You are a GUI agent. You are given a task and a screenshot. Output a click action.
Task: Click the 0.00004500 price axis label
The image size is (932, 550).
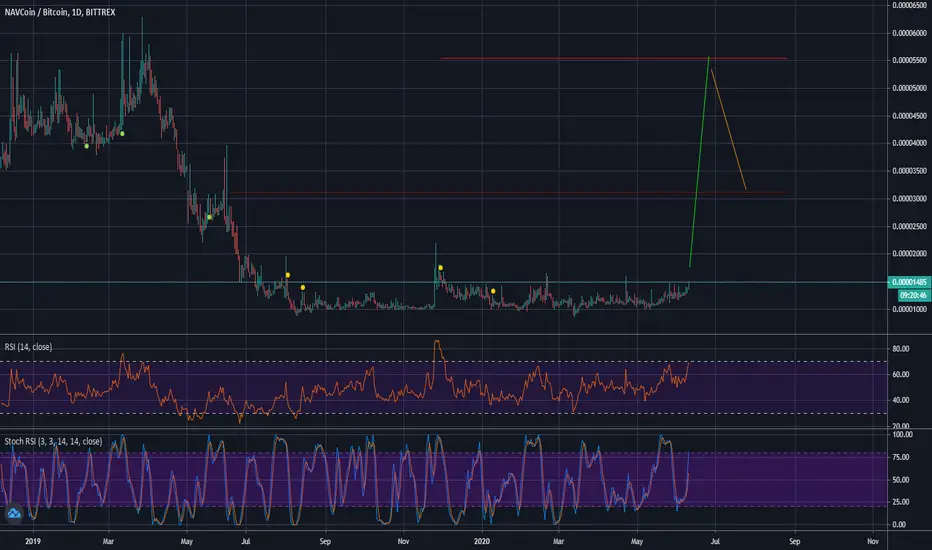pyautogui.click(x=909, y=115)
